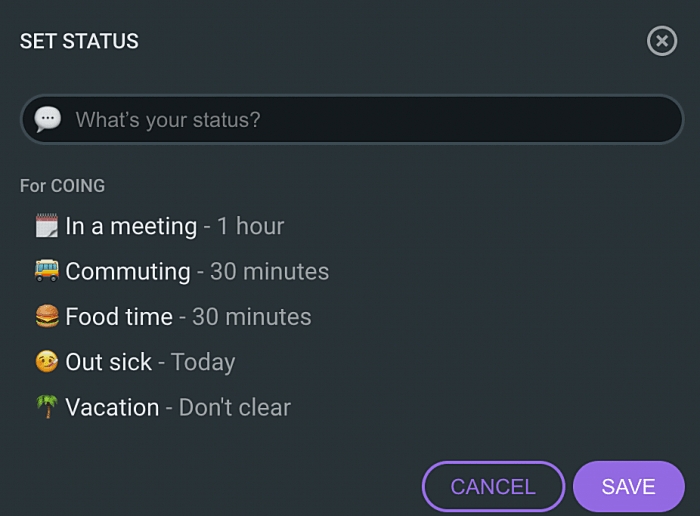
Task: Choose the Commuting status preset
Action: point(128,271)
